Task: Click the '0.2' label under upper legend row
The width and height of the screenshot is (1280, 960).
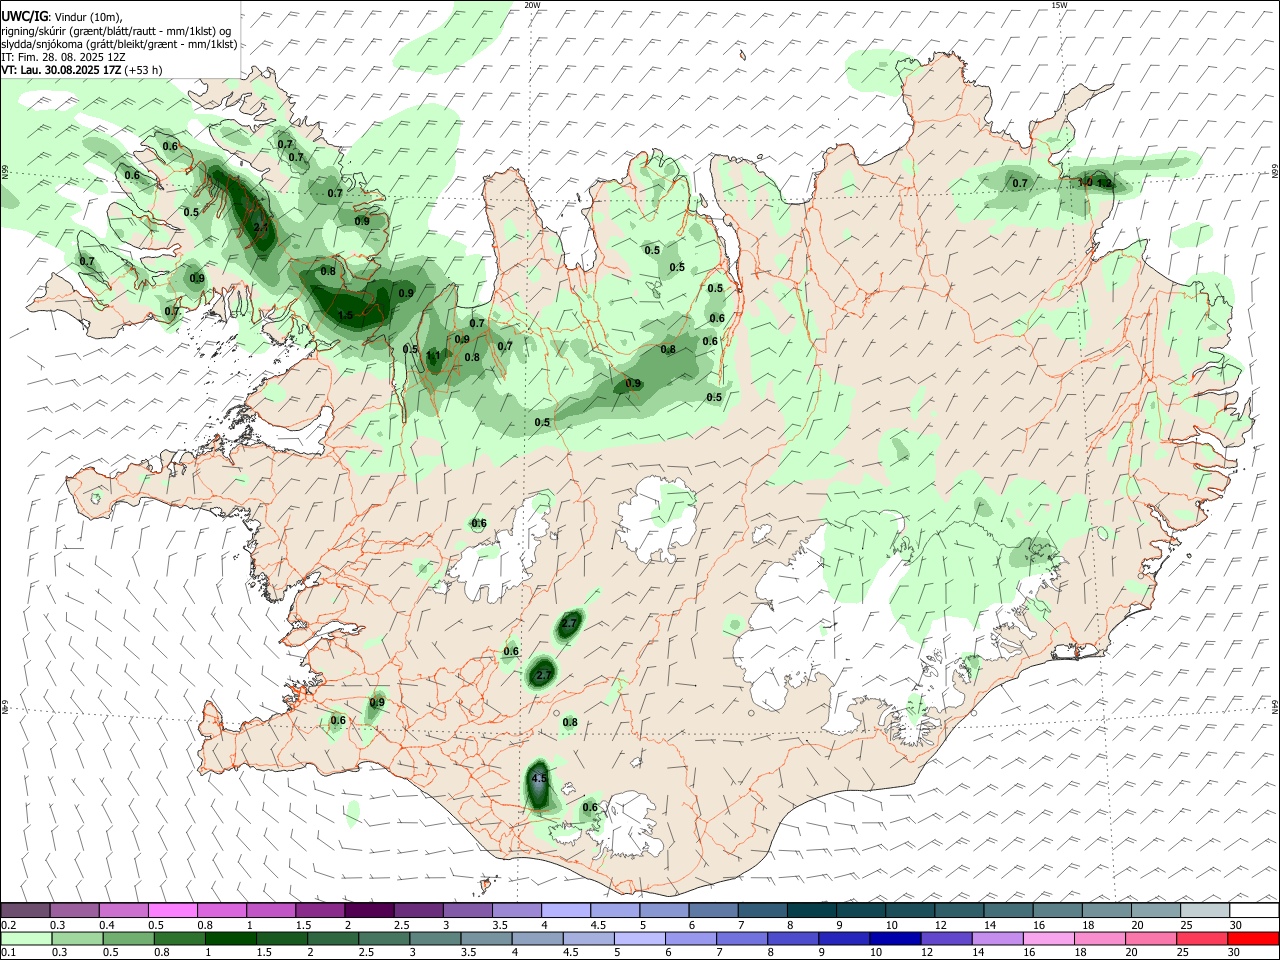Action: coord(8,925)
